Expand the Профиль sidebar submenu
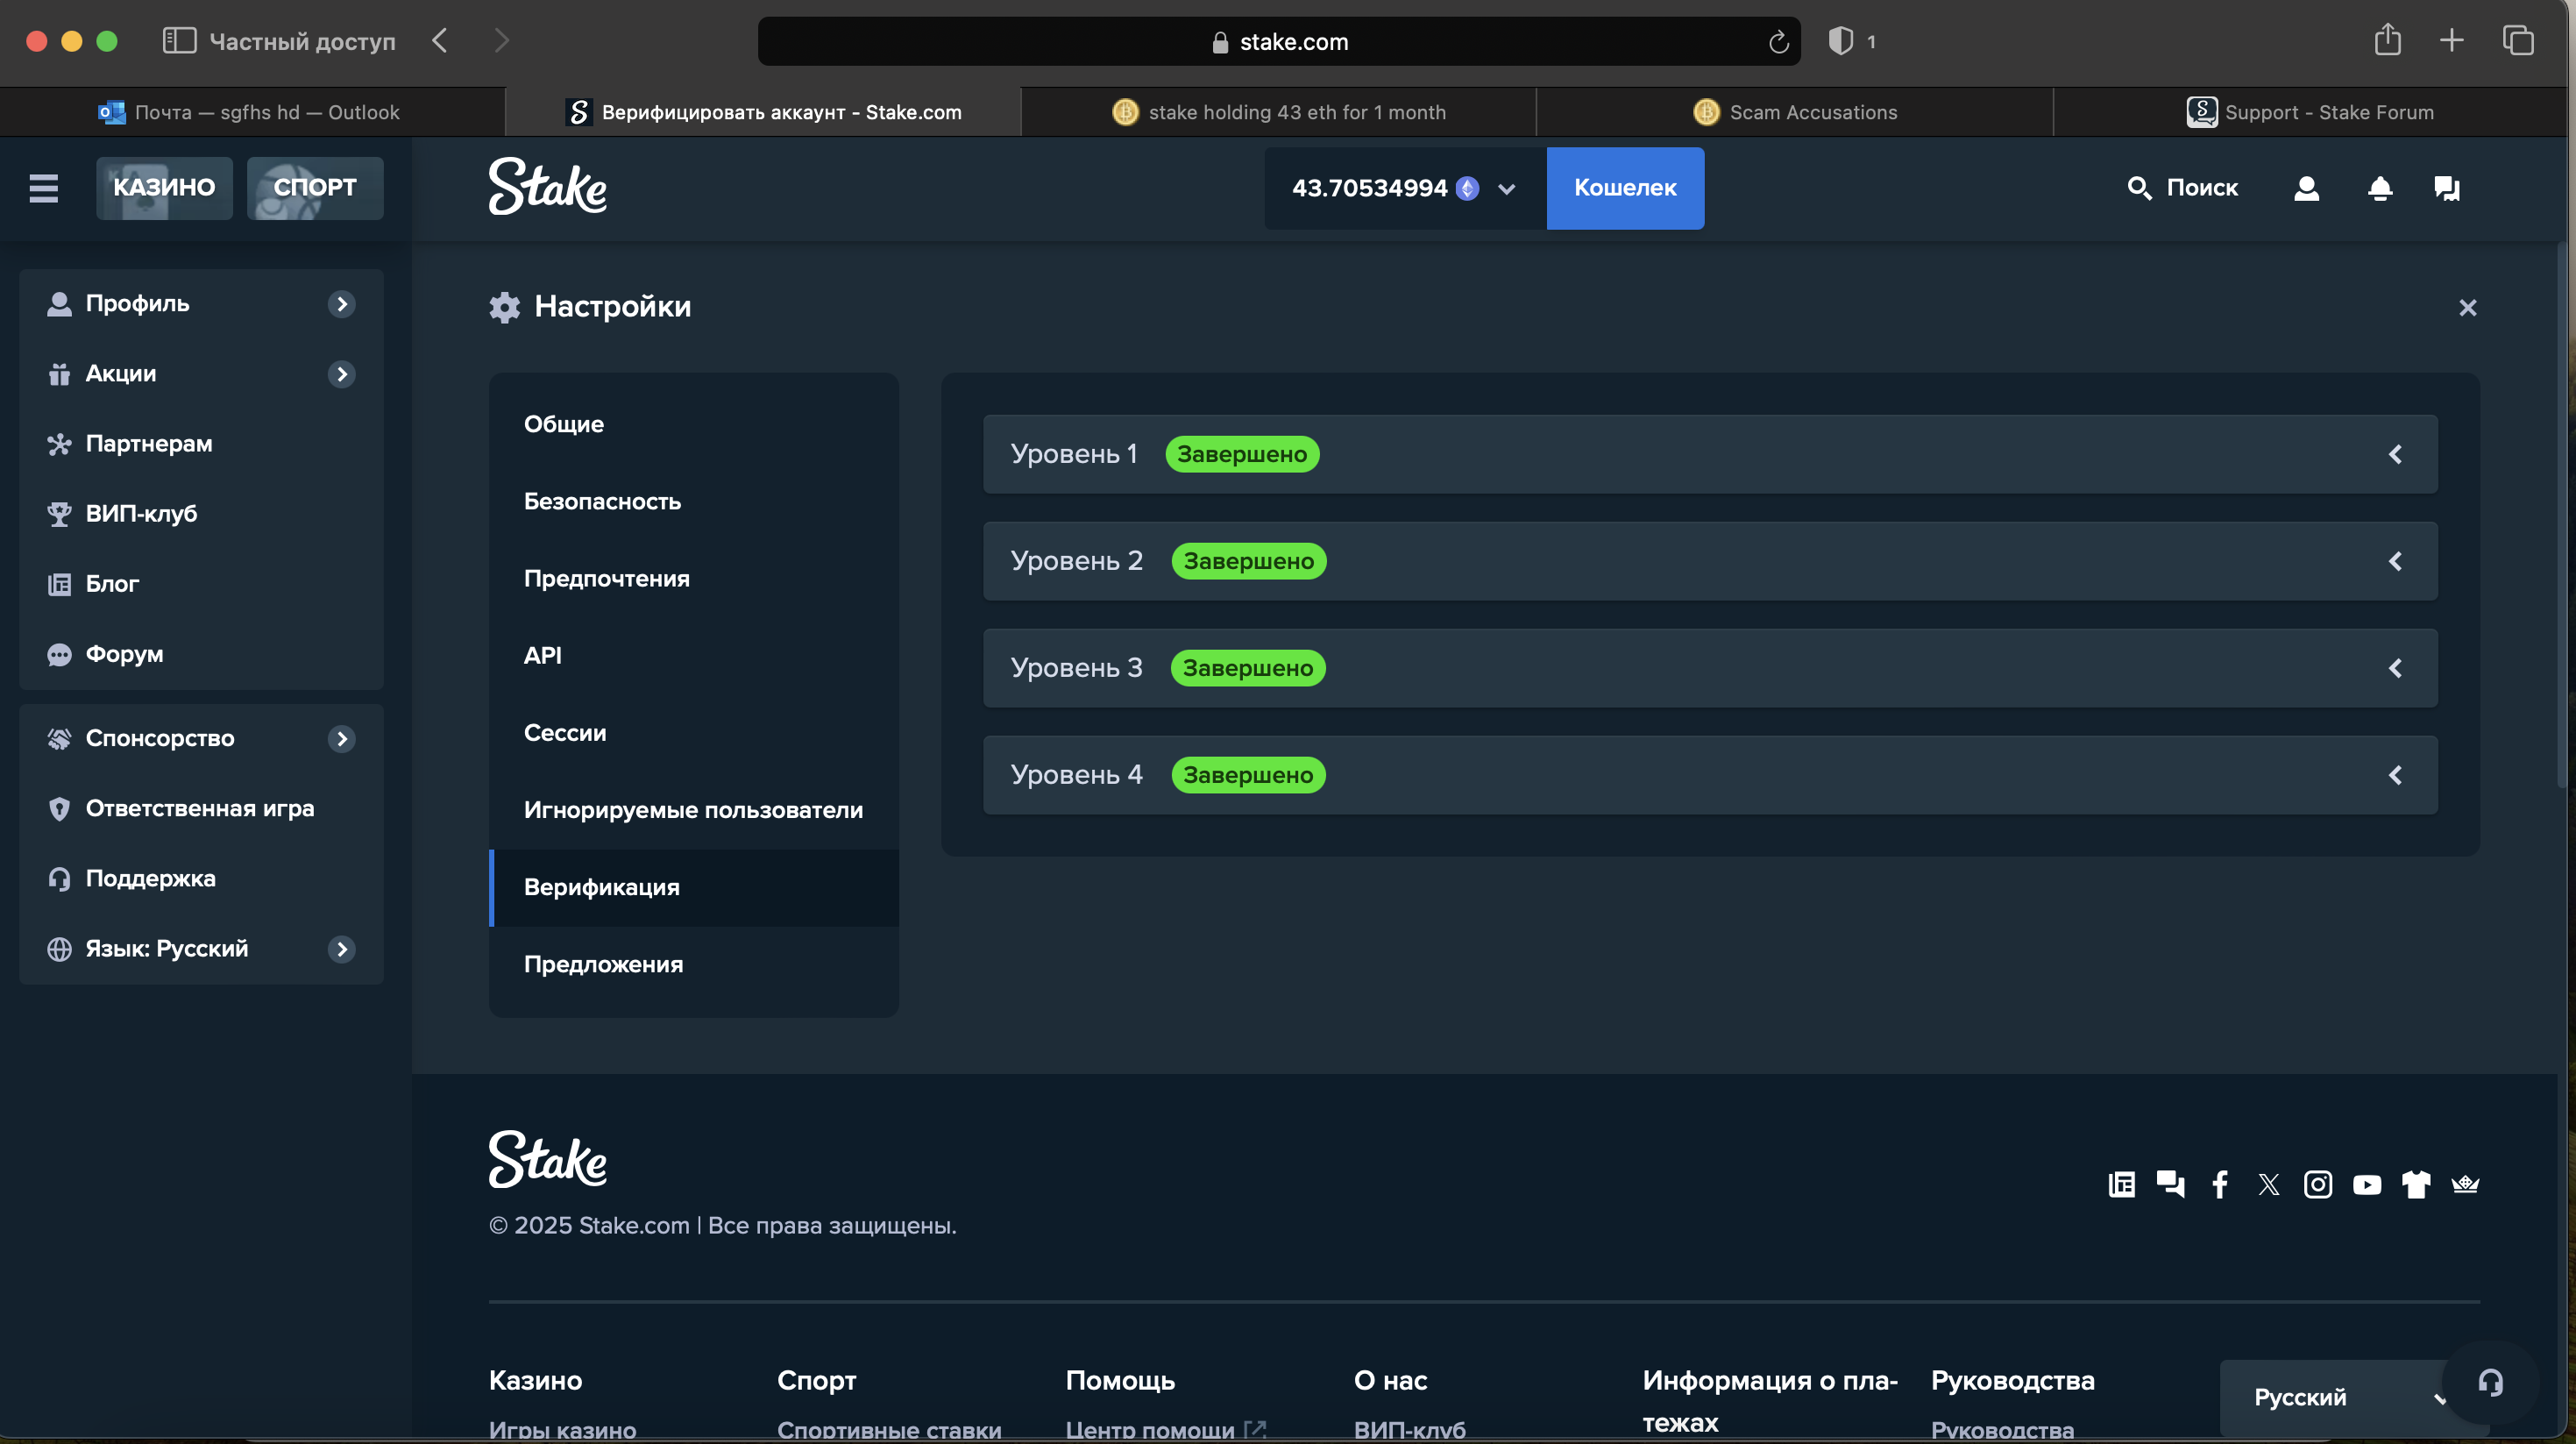 point(342,304)
